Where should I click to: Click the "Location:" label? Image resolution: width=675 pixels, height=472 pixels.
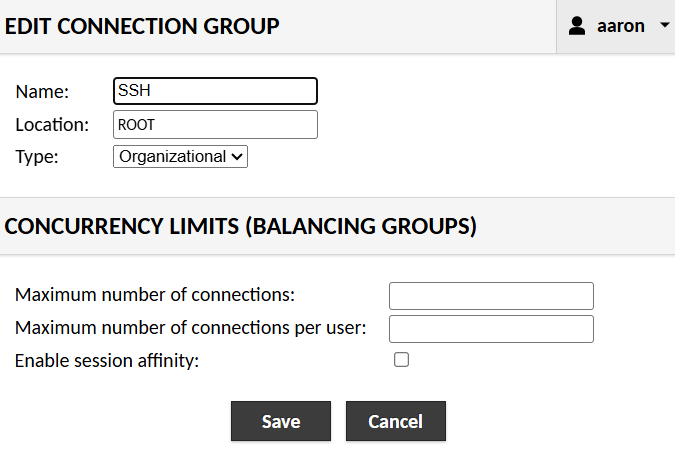tap(52, 125)
